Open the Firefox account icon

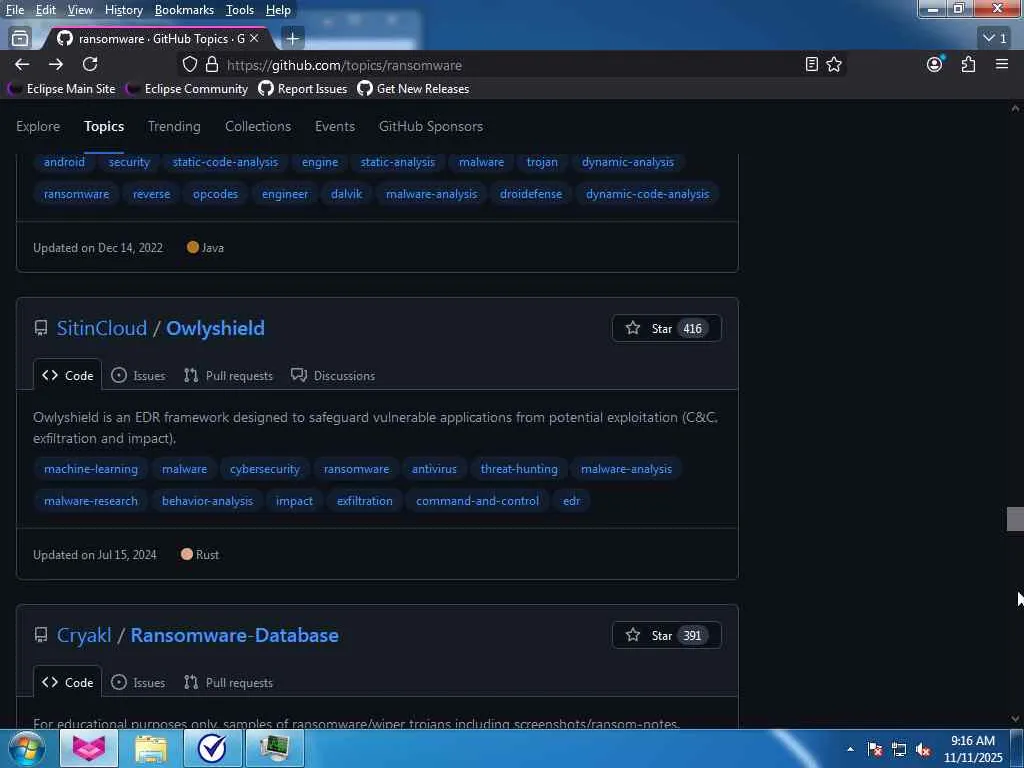(x=935, y=64)
